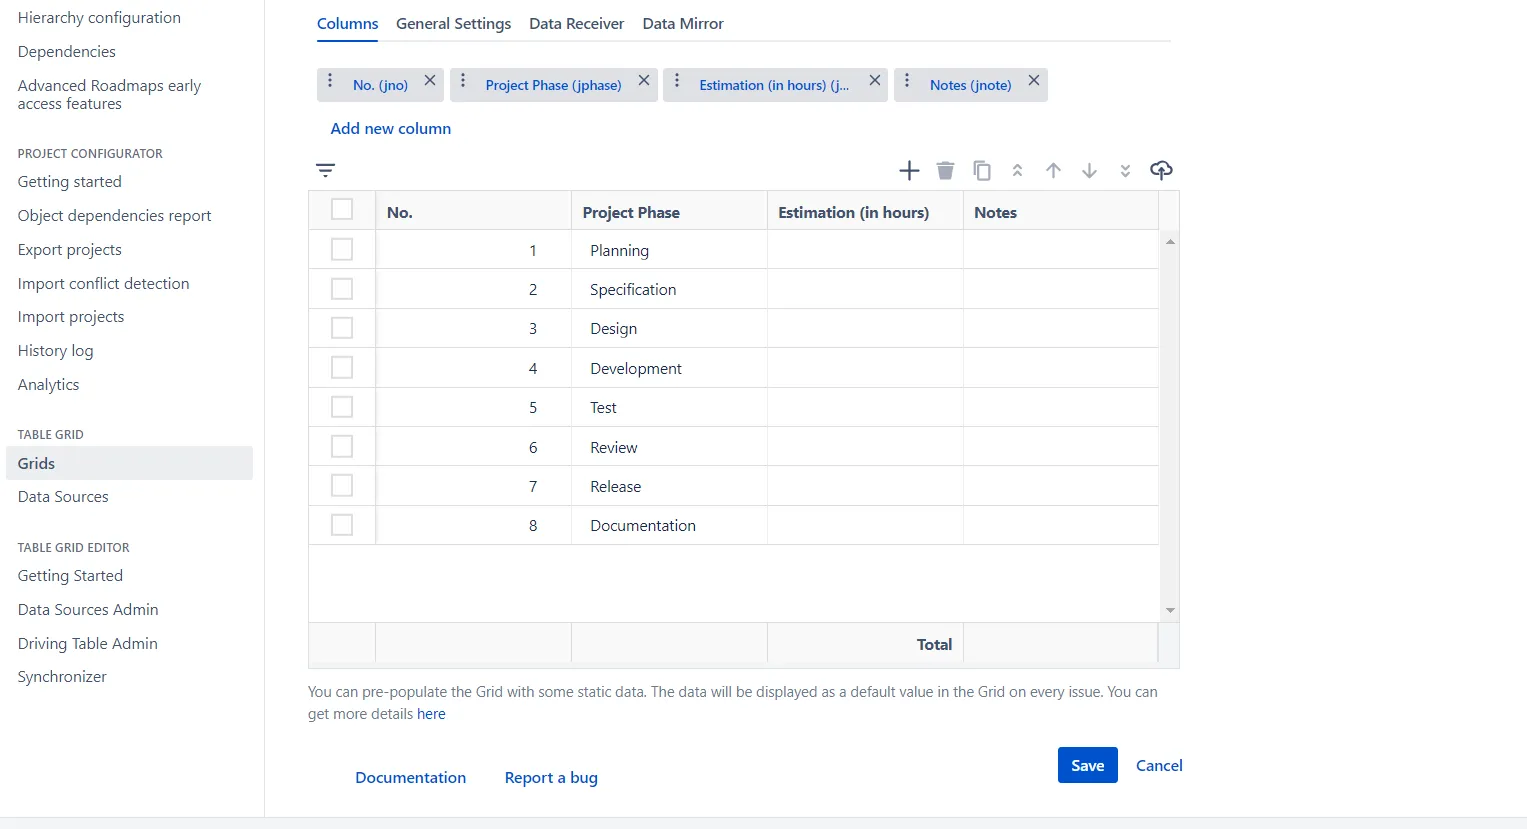Viewport: 1527px width, 829px height.
Task: Click the delete row trash icon
Action: [945, 171]
